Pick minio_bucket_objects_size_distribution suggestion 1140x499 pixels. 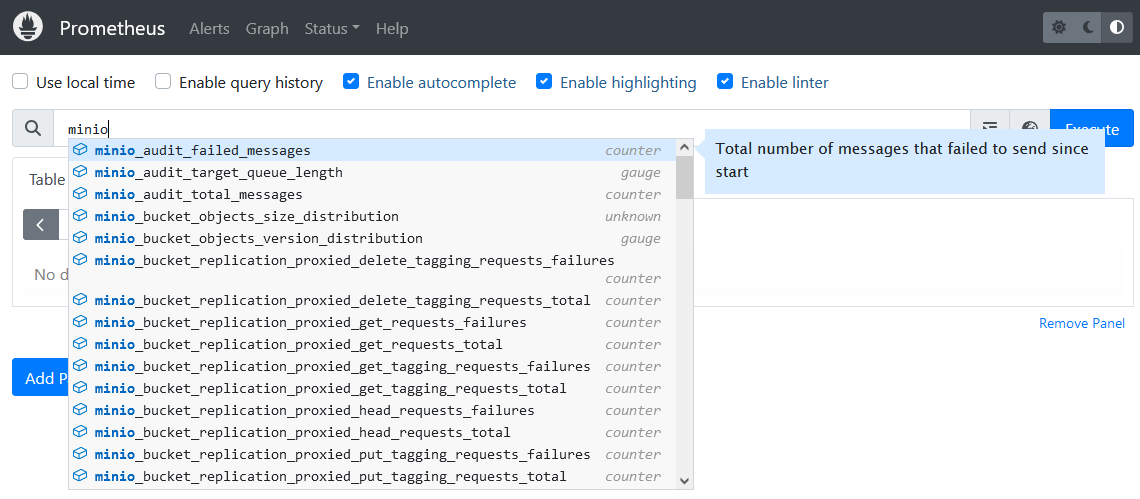click(x=372, y=216)
